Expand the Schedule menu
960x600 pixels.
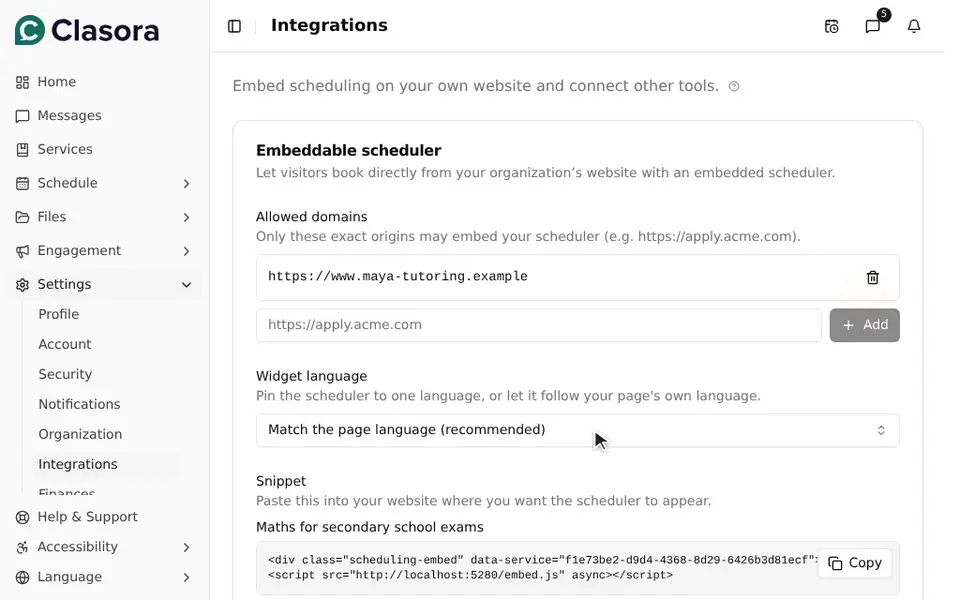coord(186,183)
